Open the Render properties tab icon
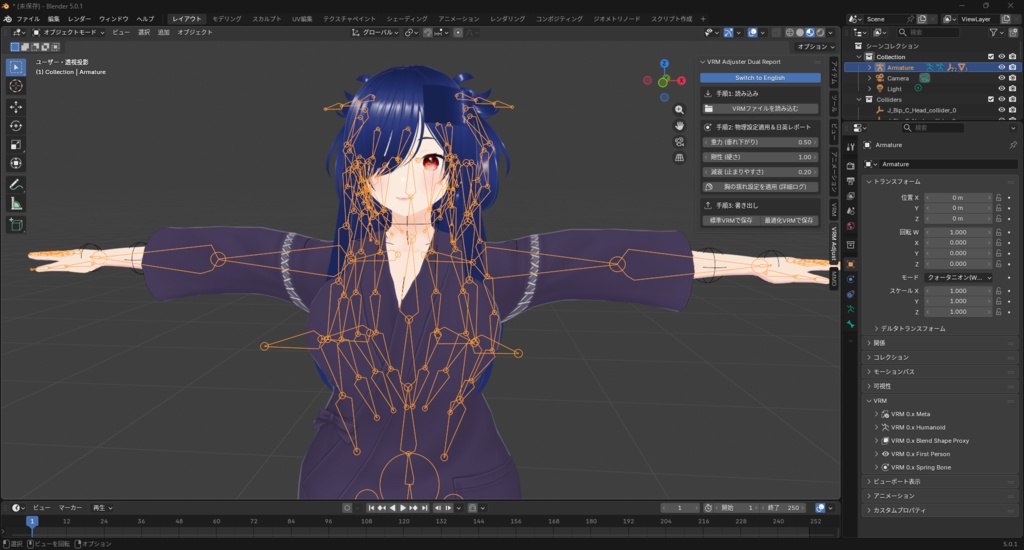 tap(850, 166)
